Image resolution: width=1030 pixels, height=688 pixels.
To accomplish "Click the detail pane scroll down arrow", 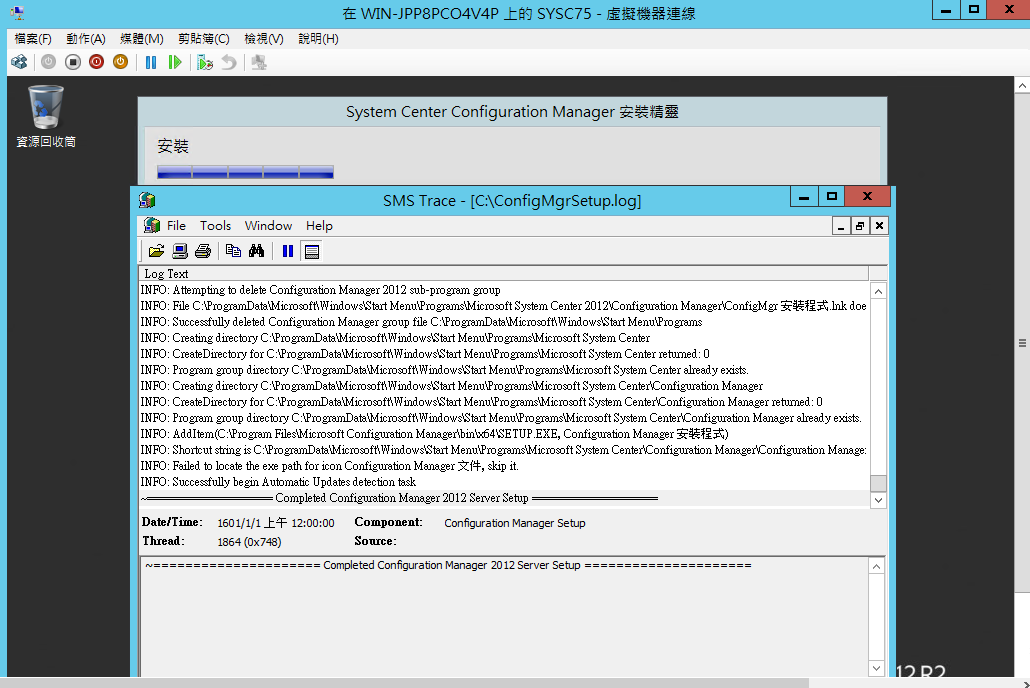I will (x=877, y=668).
